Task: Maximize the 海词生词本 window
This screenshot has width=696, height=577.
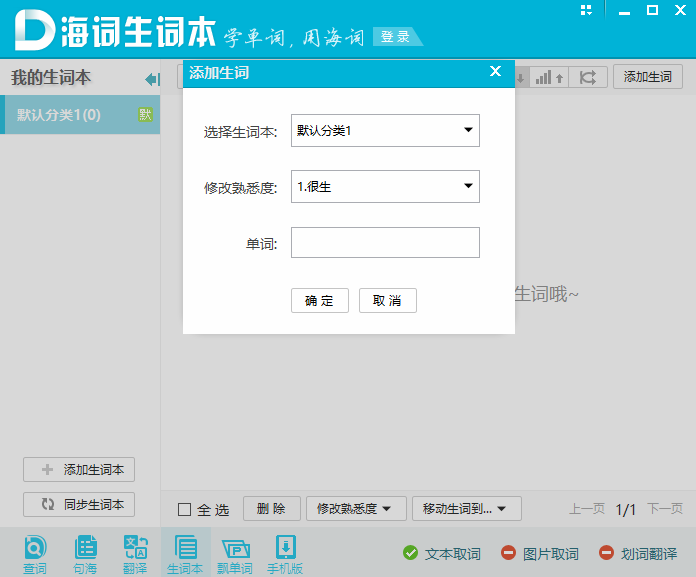Action: point(652,10)
